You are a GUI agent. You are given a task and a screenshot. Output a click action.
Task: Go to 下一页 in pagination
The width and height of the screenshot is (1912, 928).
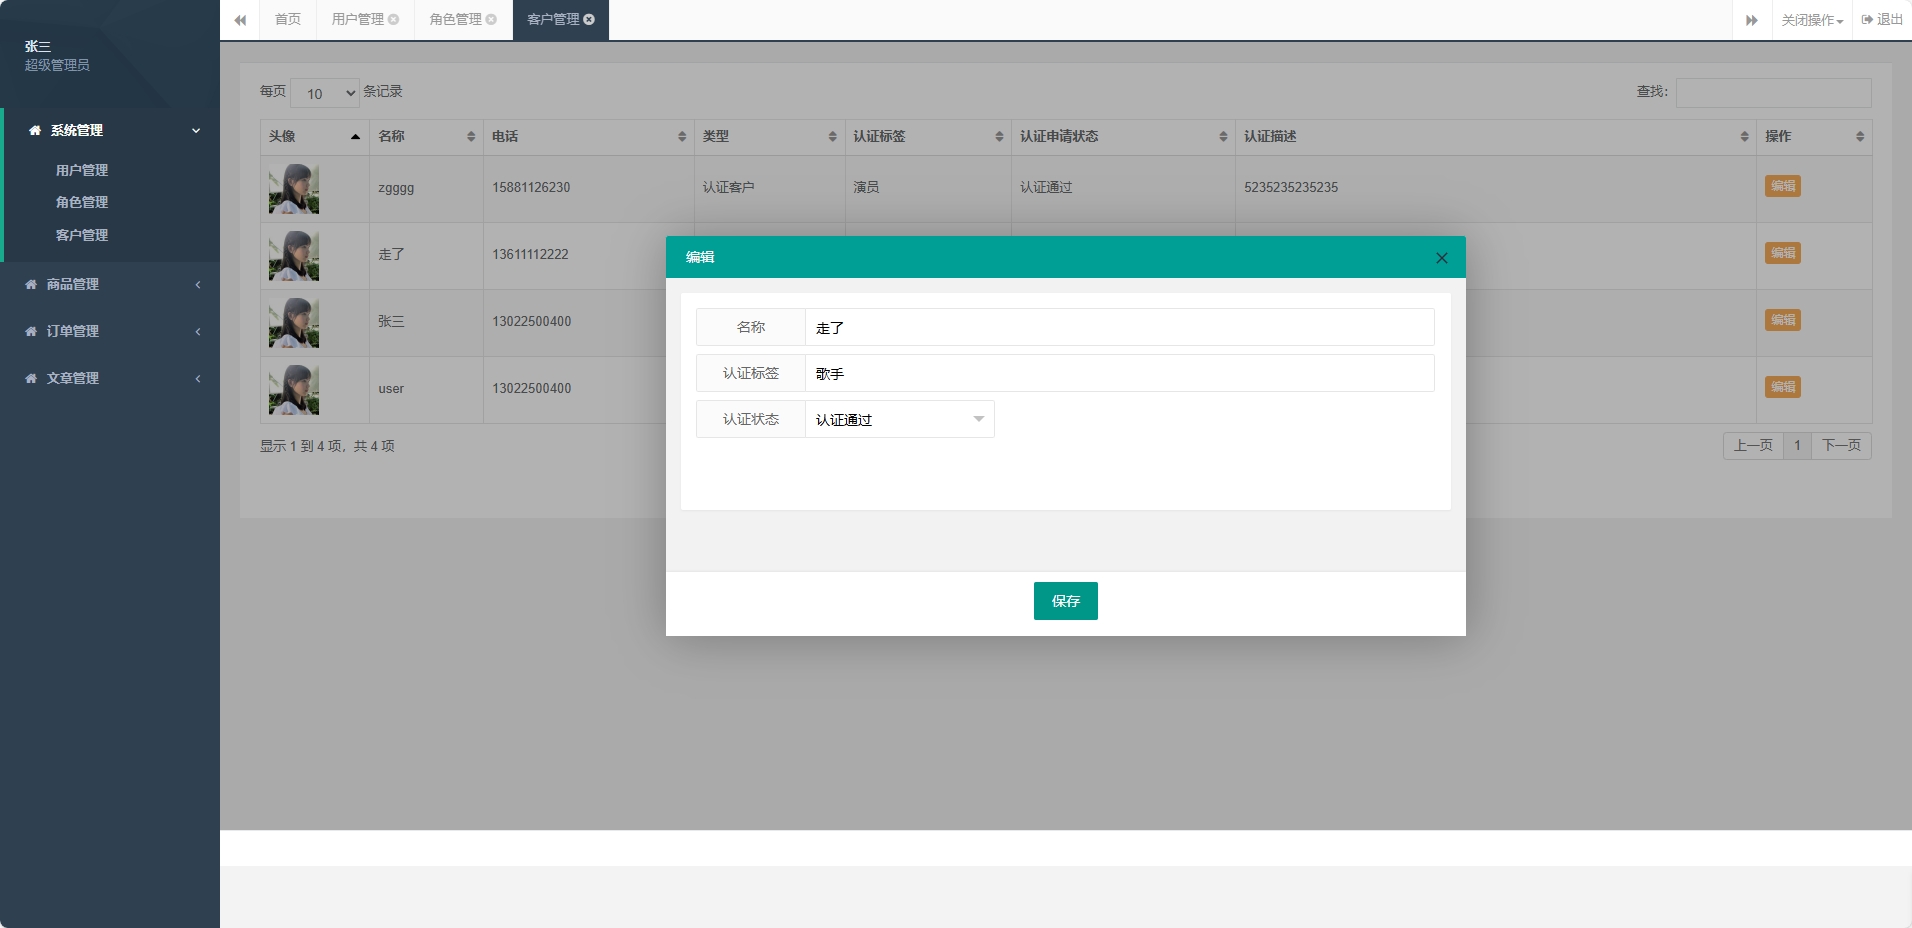[1841, 445]
